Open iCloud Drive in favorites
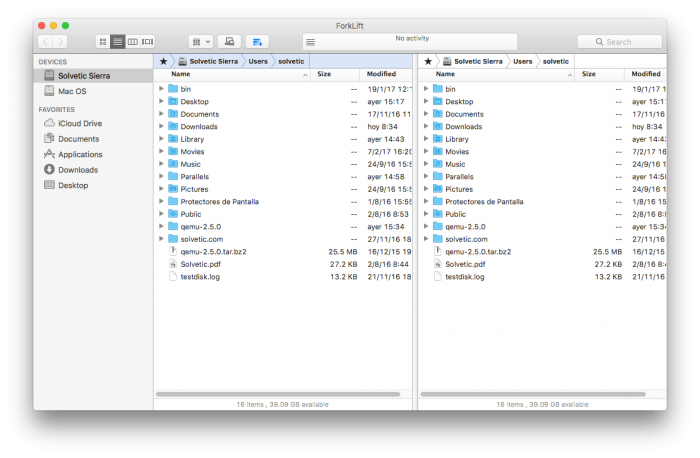700x458 pixels. coord(93,123)
